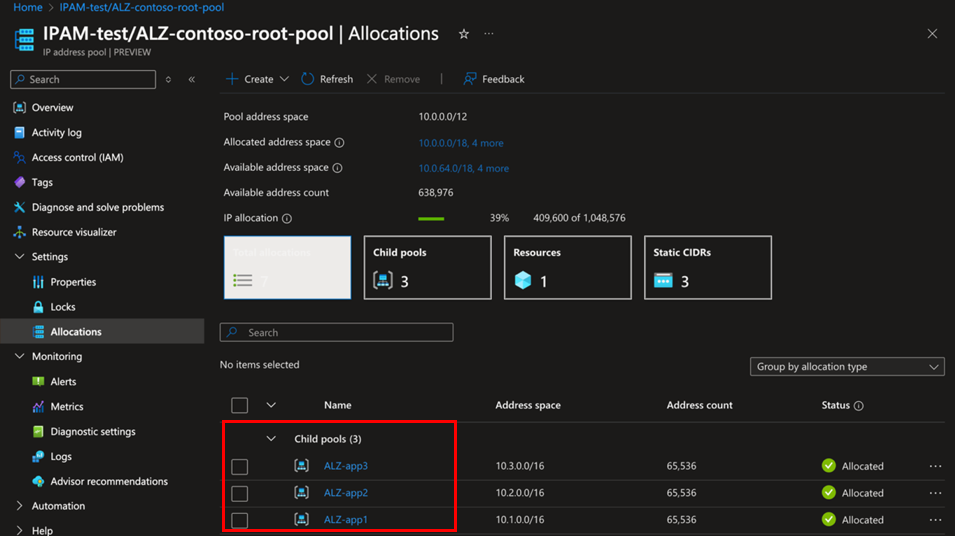
Task: Open row actions ellipsis for ALZ-app2
Action: [x=936, y=493]
